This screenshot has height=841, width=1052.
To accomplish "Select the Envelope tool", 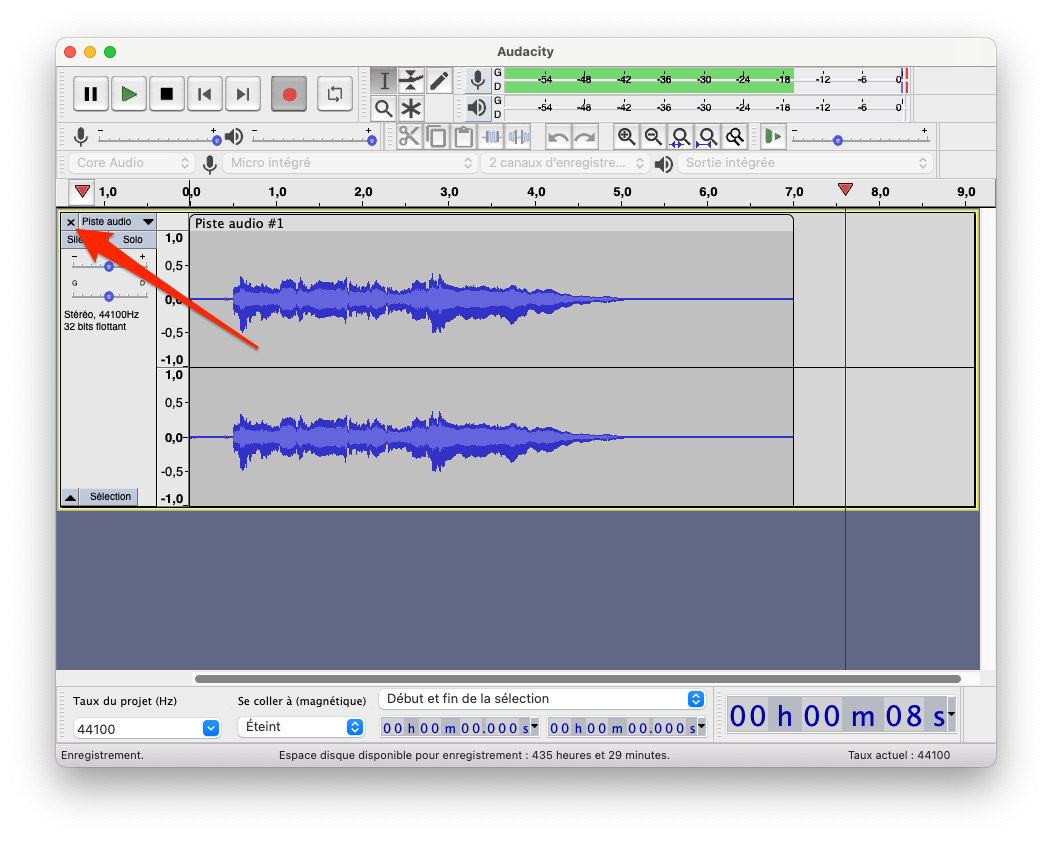I will pyautogui.click(x=411, y=81).
